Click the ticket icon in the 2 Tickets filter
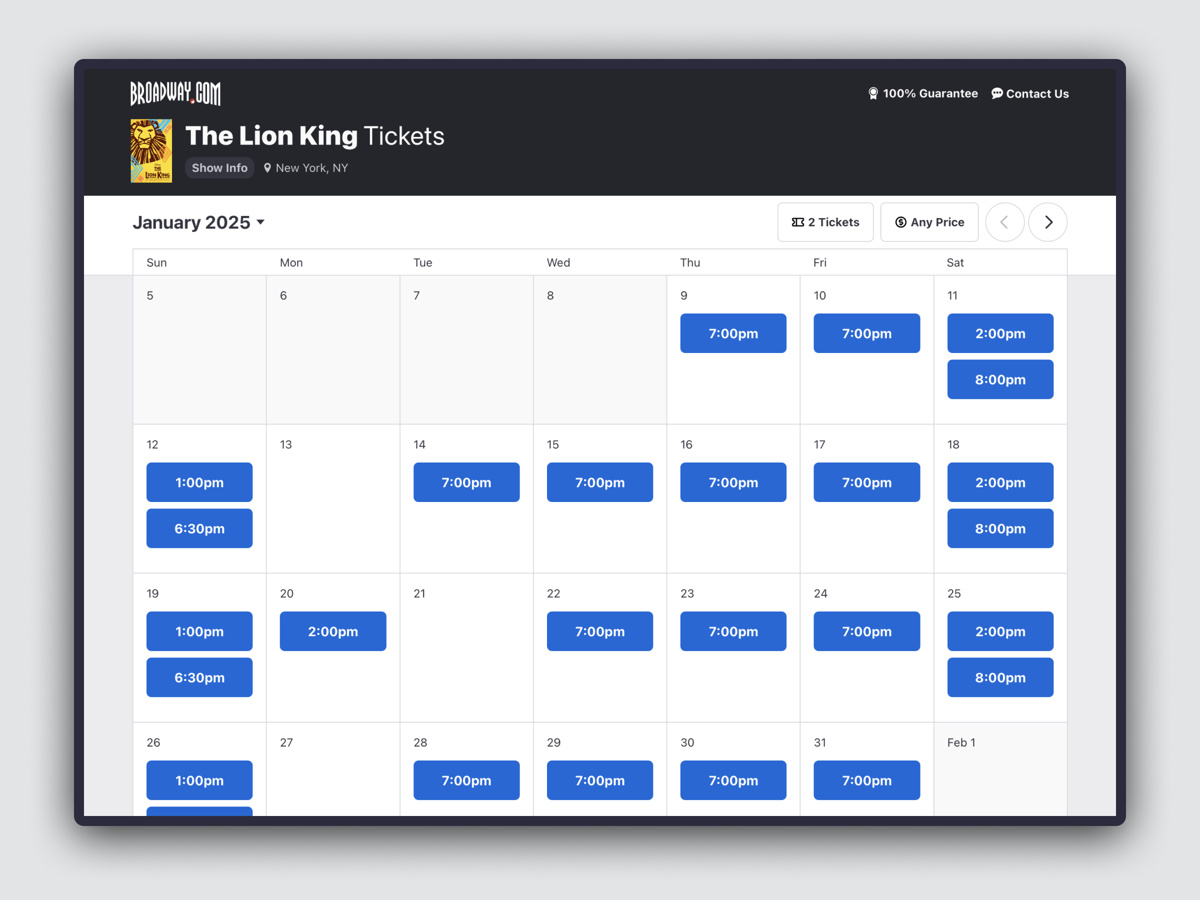Viewport: 1200px width, 900px height. 797,222
